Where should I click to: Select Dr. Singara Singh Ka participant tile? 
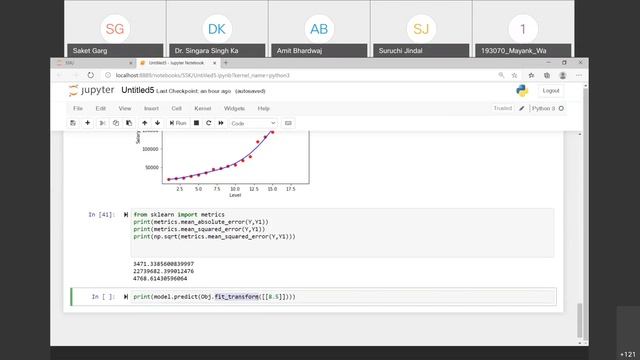(x=217, y=29)
